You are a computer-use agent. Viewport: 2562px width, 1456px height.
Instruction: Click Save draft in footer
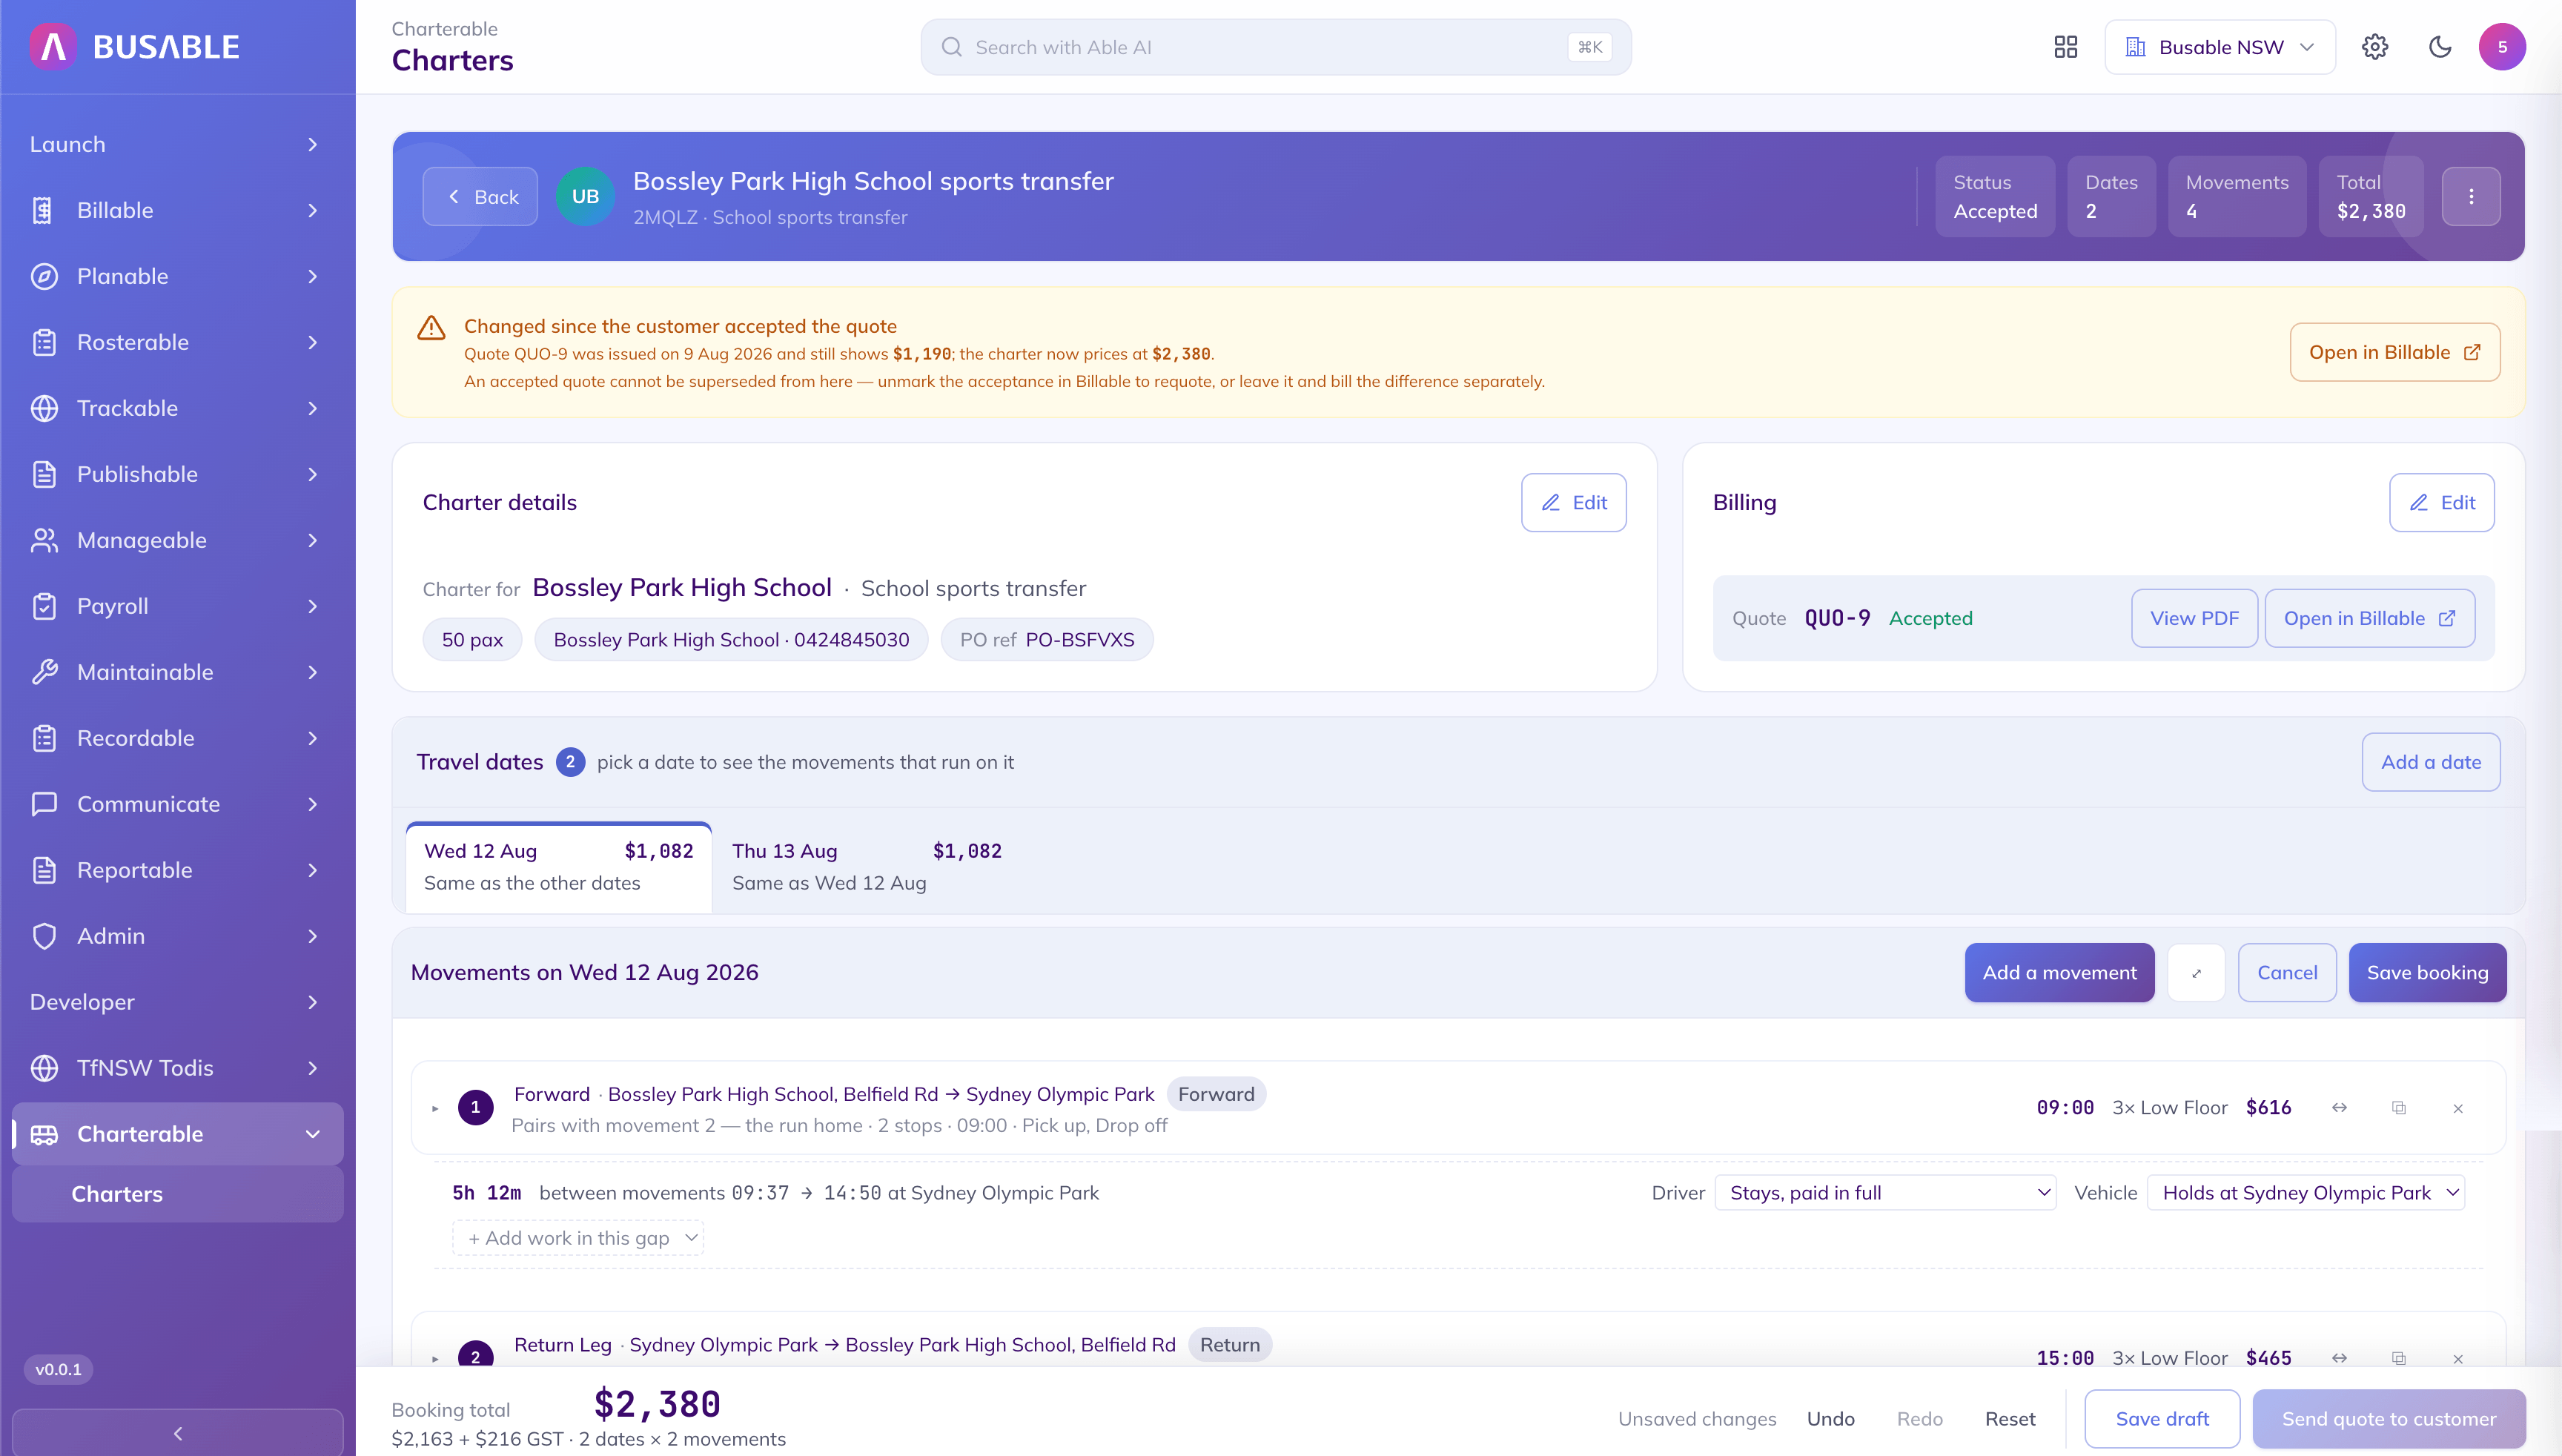point(2162,1419)
